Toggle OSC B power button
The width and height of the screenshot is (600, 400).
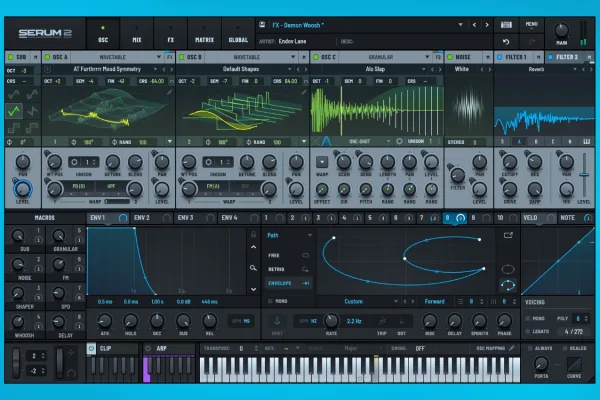[x=182, y=57]
